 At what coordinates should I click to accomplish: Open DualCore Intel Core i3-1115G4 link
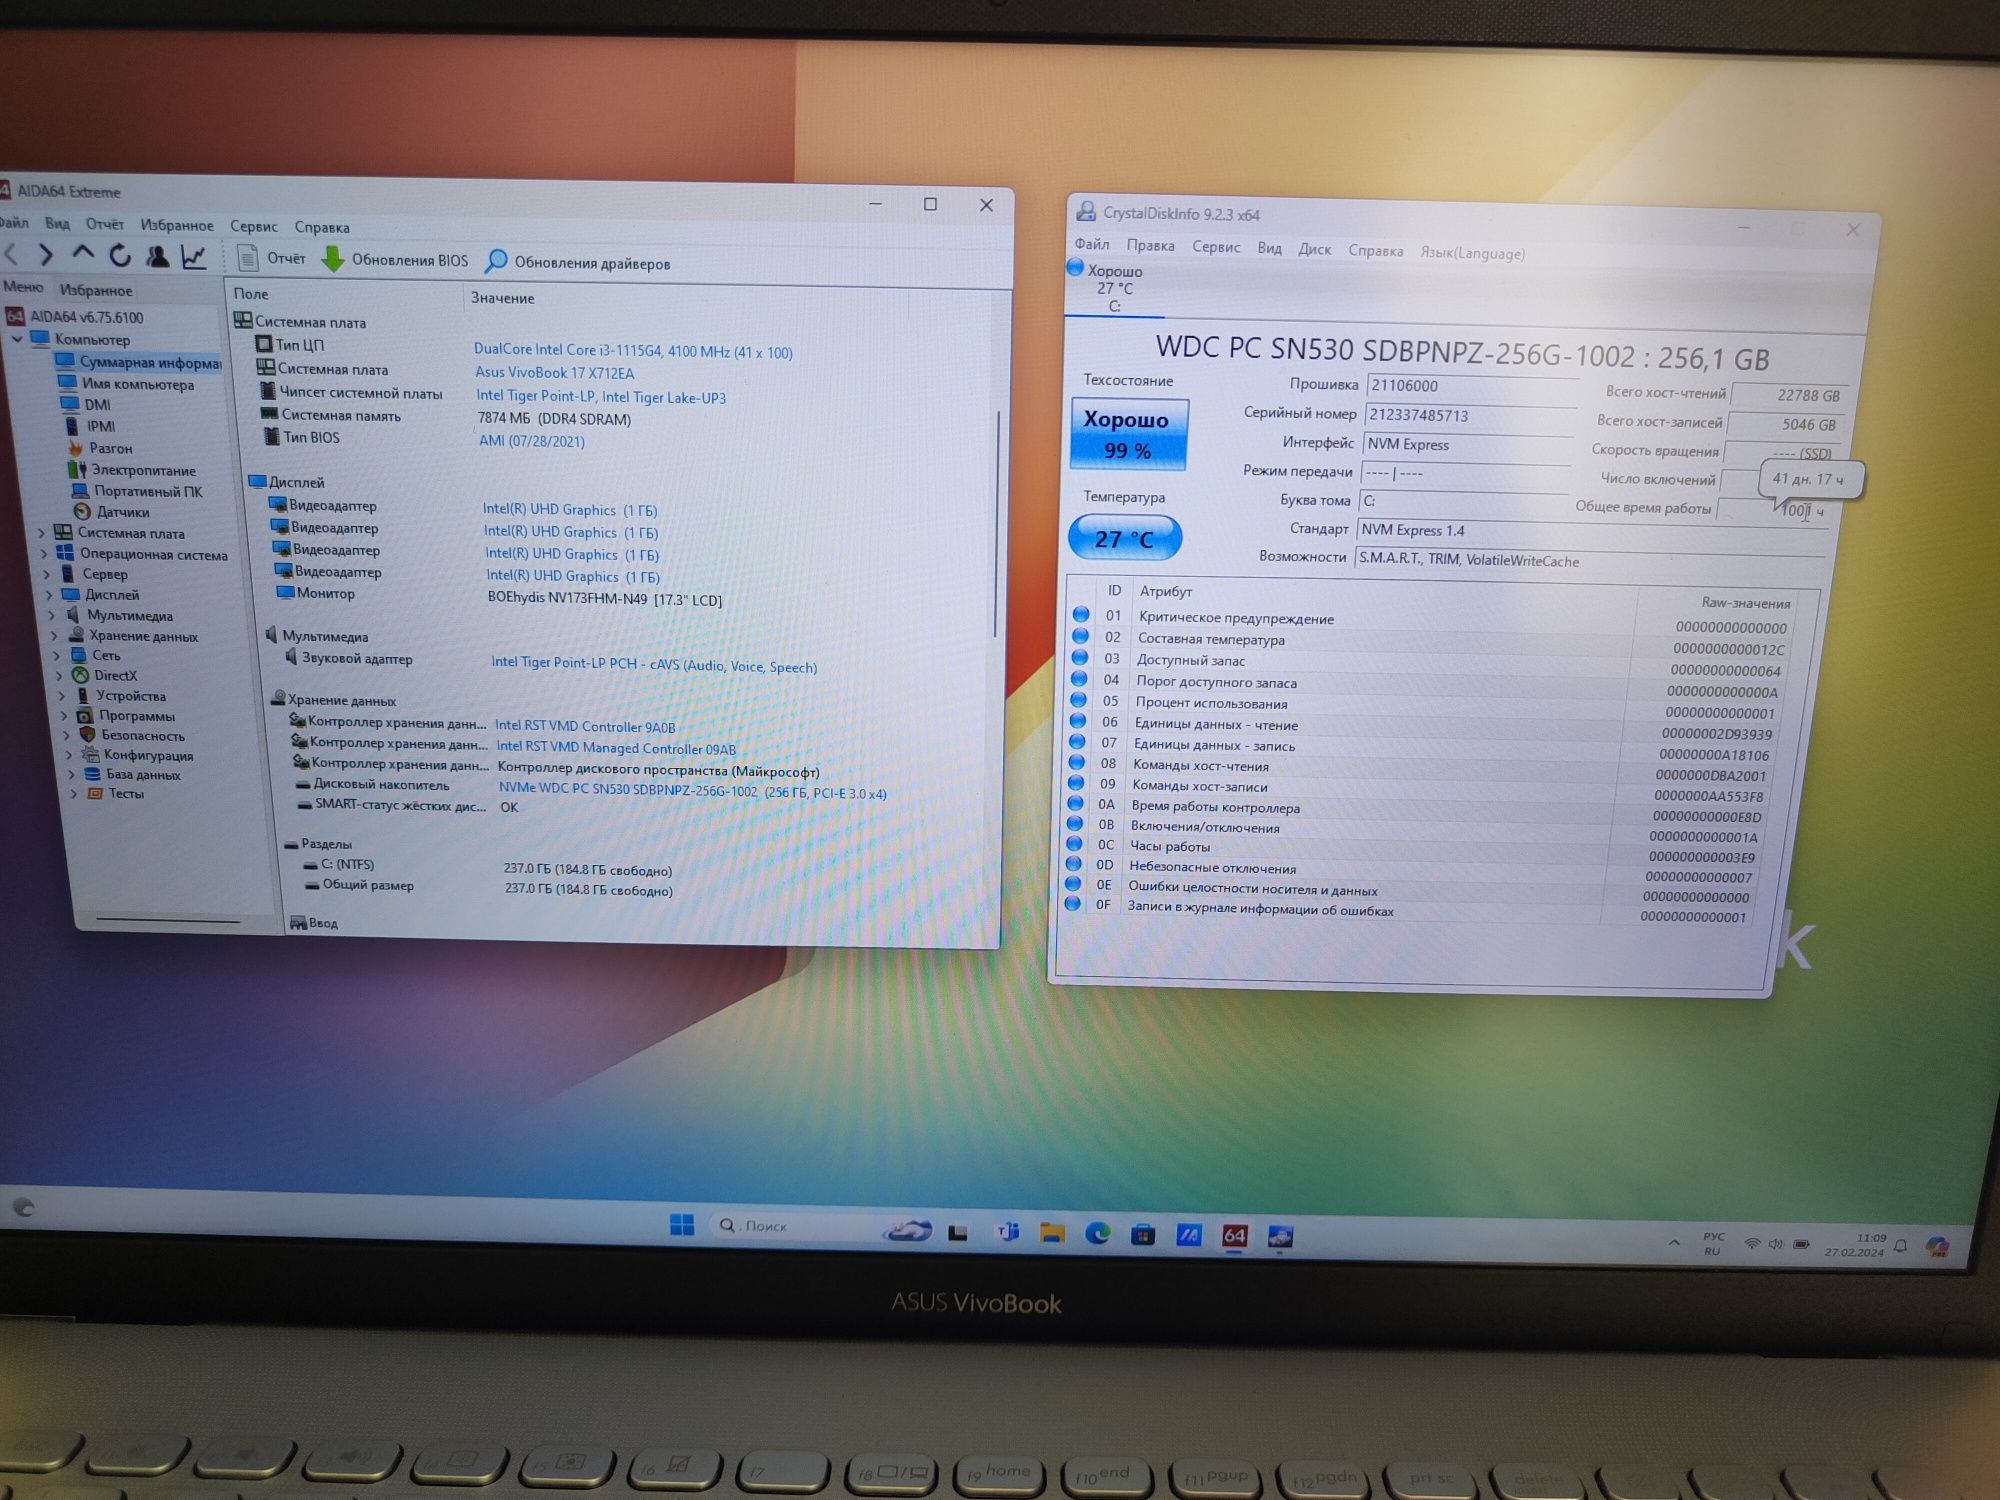click(x=633, y=351)
